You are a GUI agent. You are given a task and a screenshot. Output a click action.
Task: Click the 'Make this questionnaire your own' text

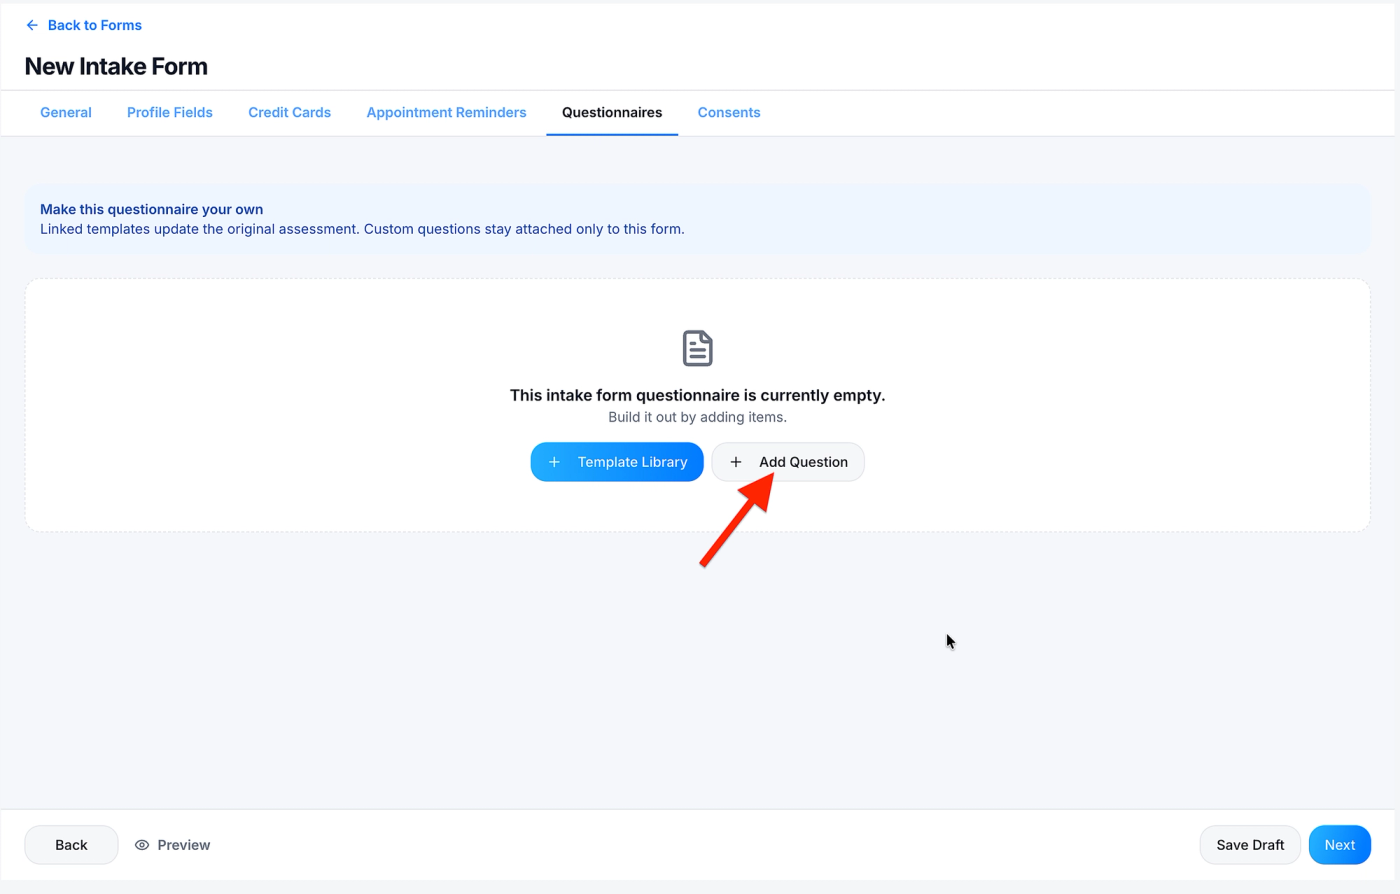pos(152,209)
